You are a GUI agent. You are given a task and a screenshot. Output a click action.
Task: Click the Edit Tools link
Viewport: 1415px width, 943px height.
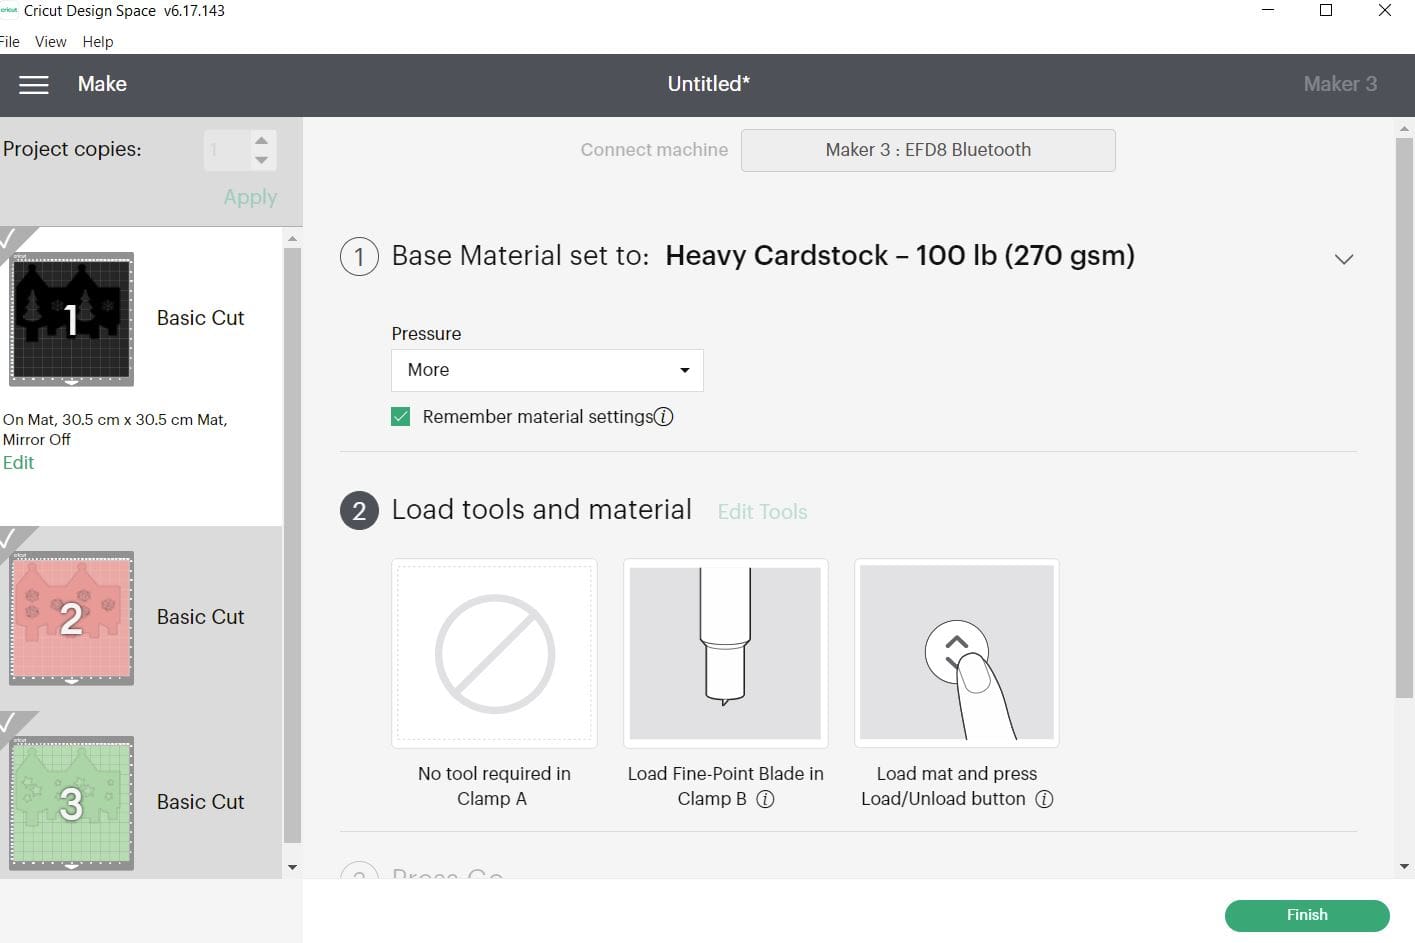762,512
